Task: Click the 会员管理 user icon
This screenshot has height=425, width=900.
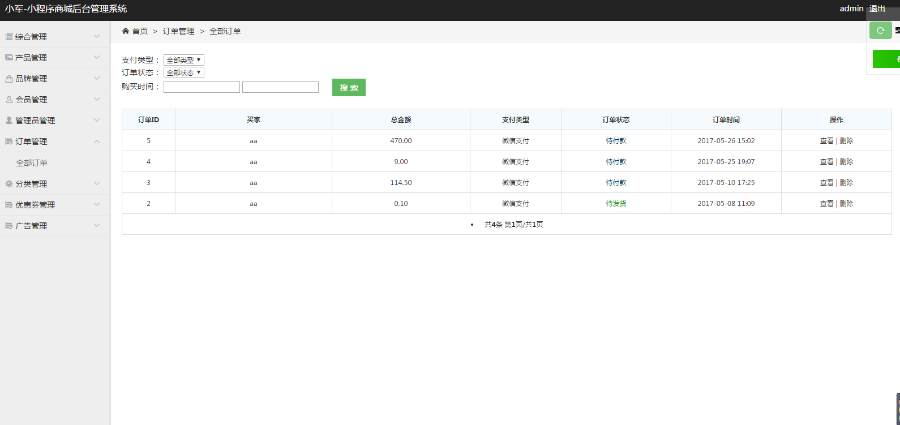Action: pos(9,99)
